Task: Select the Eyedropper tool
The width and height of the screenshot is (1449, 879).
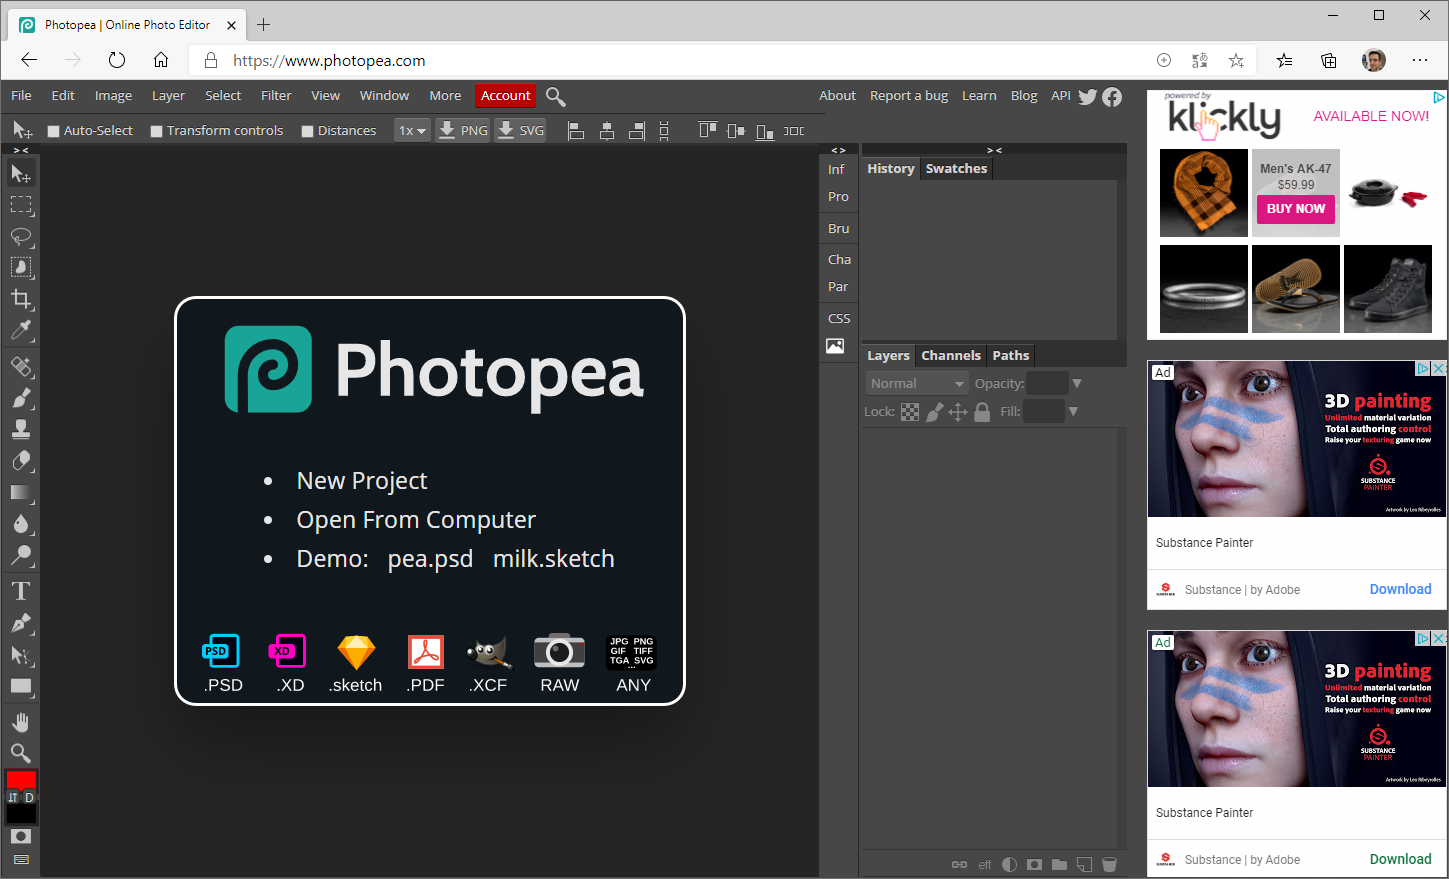Action: click(x=21, y=330)
